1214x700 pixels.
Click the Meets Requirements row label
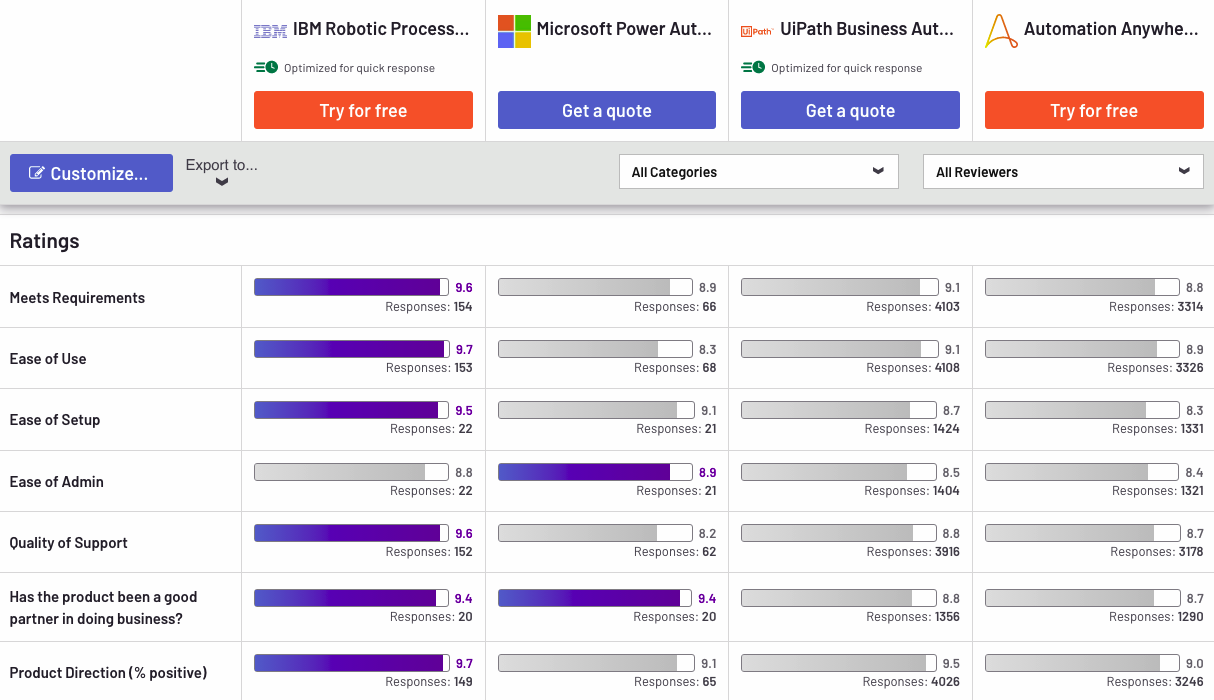pyautogui.click(x=77, y=297)
